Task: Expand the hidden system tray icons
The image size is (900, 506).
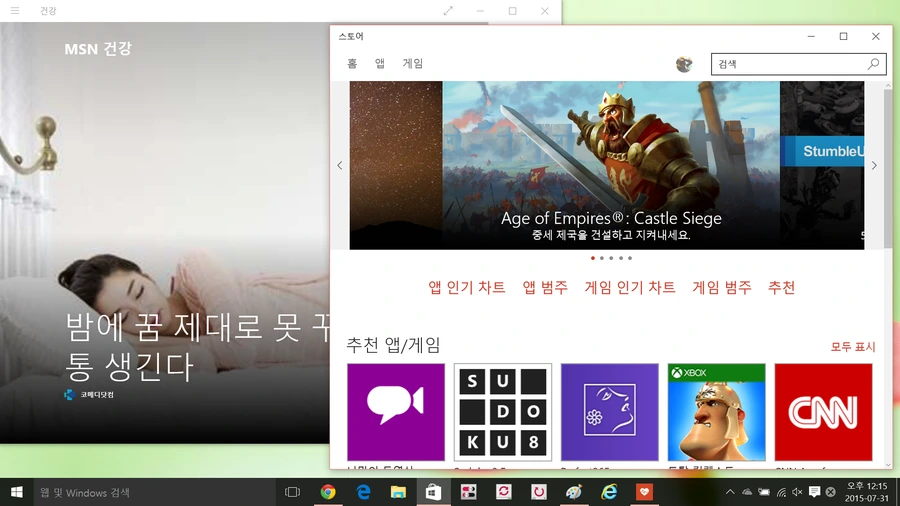Action: [x=730, y=492]
